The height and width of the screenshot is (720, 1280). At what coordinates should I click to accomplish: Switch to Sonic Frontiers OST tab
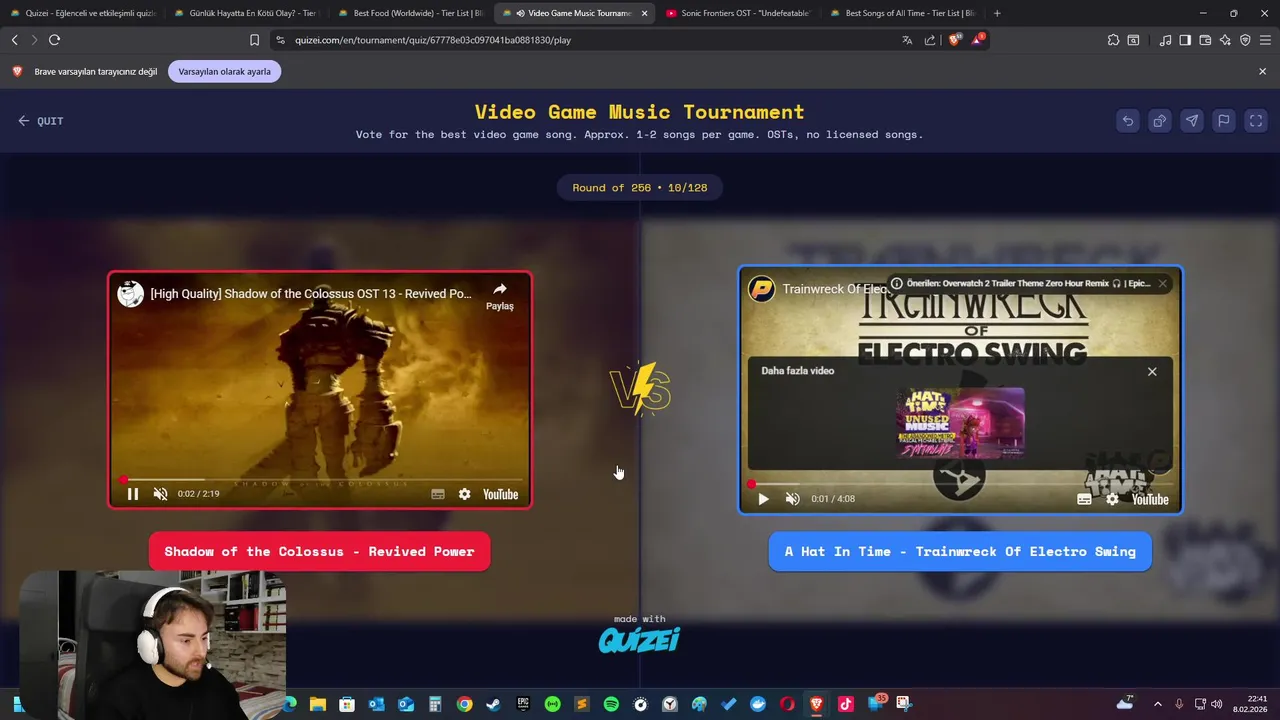[x=738, y=13]
